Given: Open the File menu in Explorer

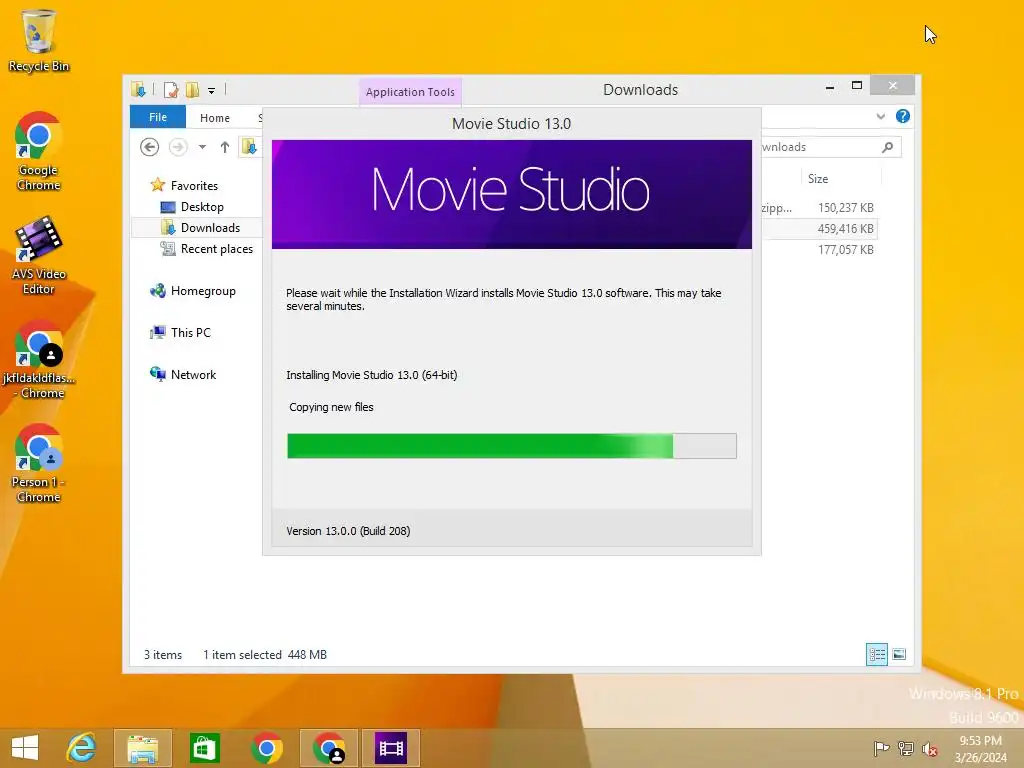Looking at the screenshot, I should [x=157, y=117].
